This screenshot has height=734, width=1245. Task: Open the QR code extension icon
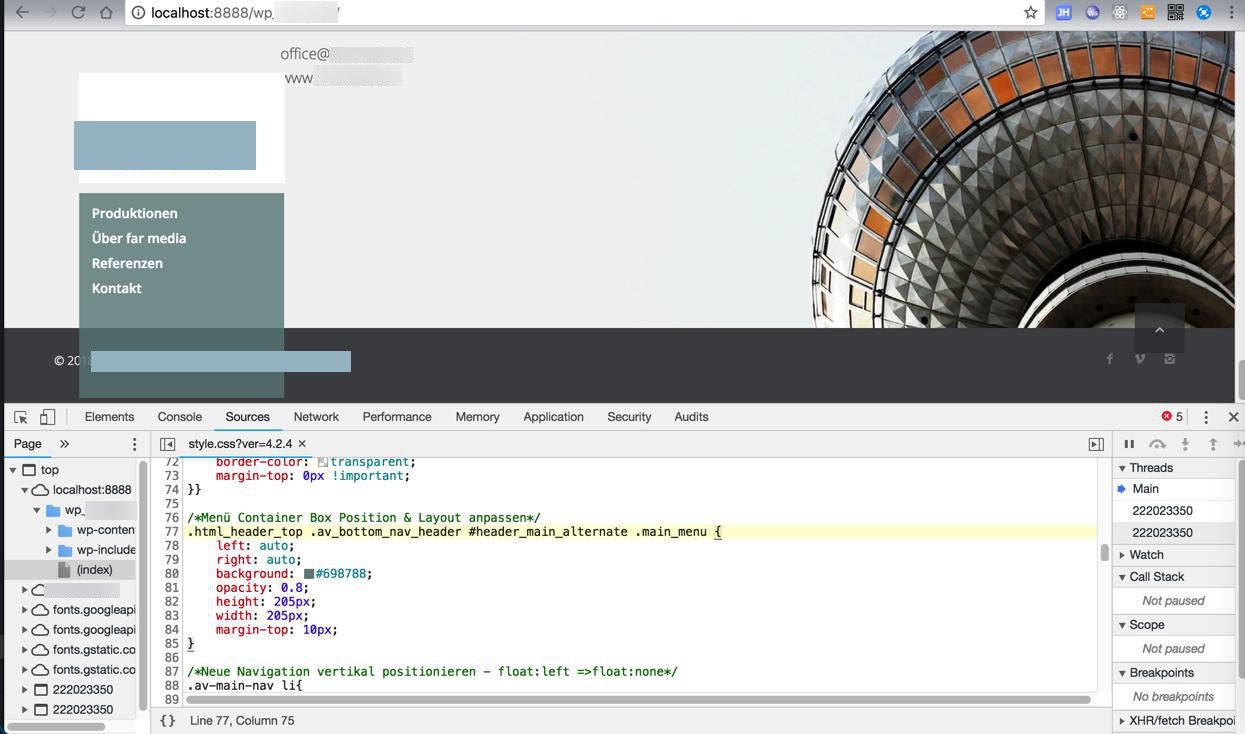coord(1176,12)
